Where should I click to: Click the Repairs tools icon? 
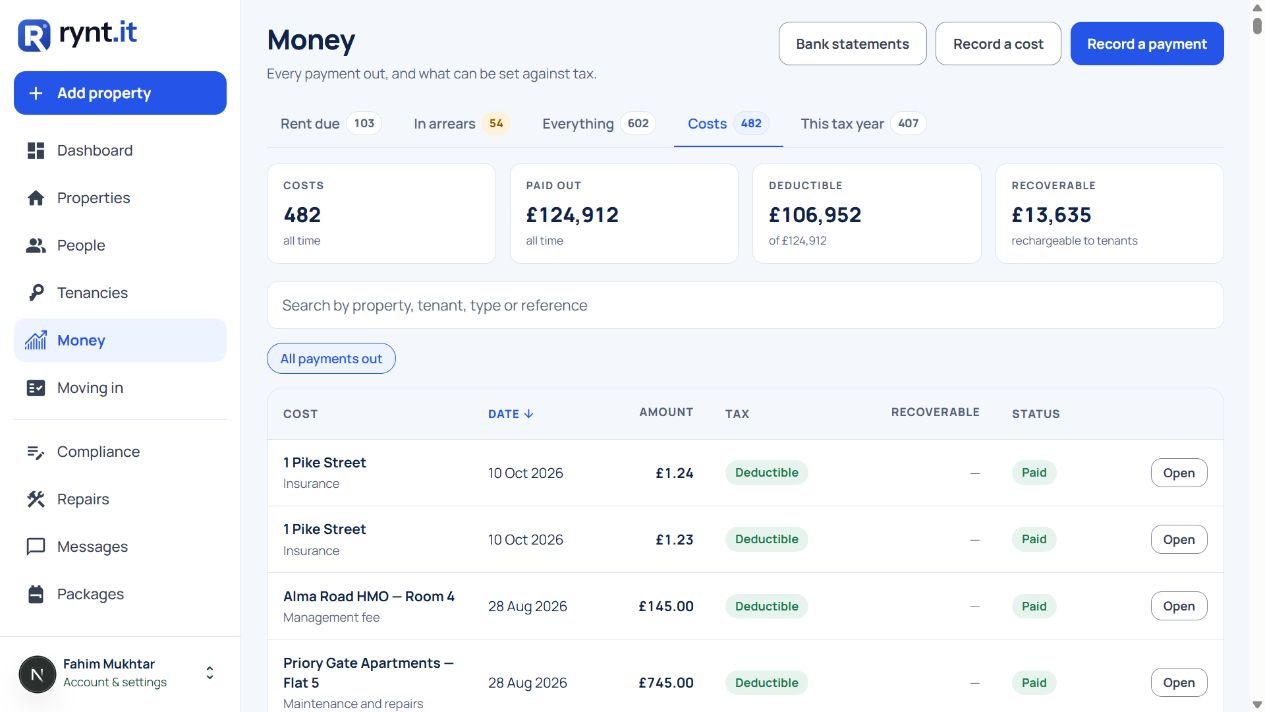36,499
